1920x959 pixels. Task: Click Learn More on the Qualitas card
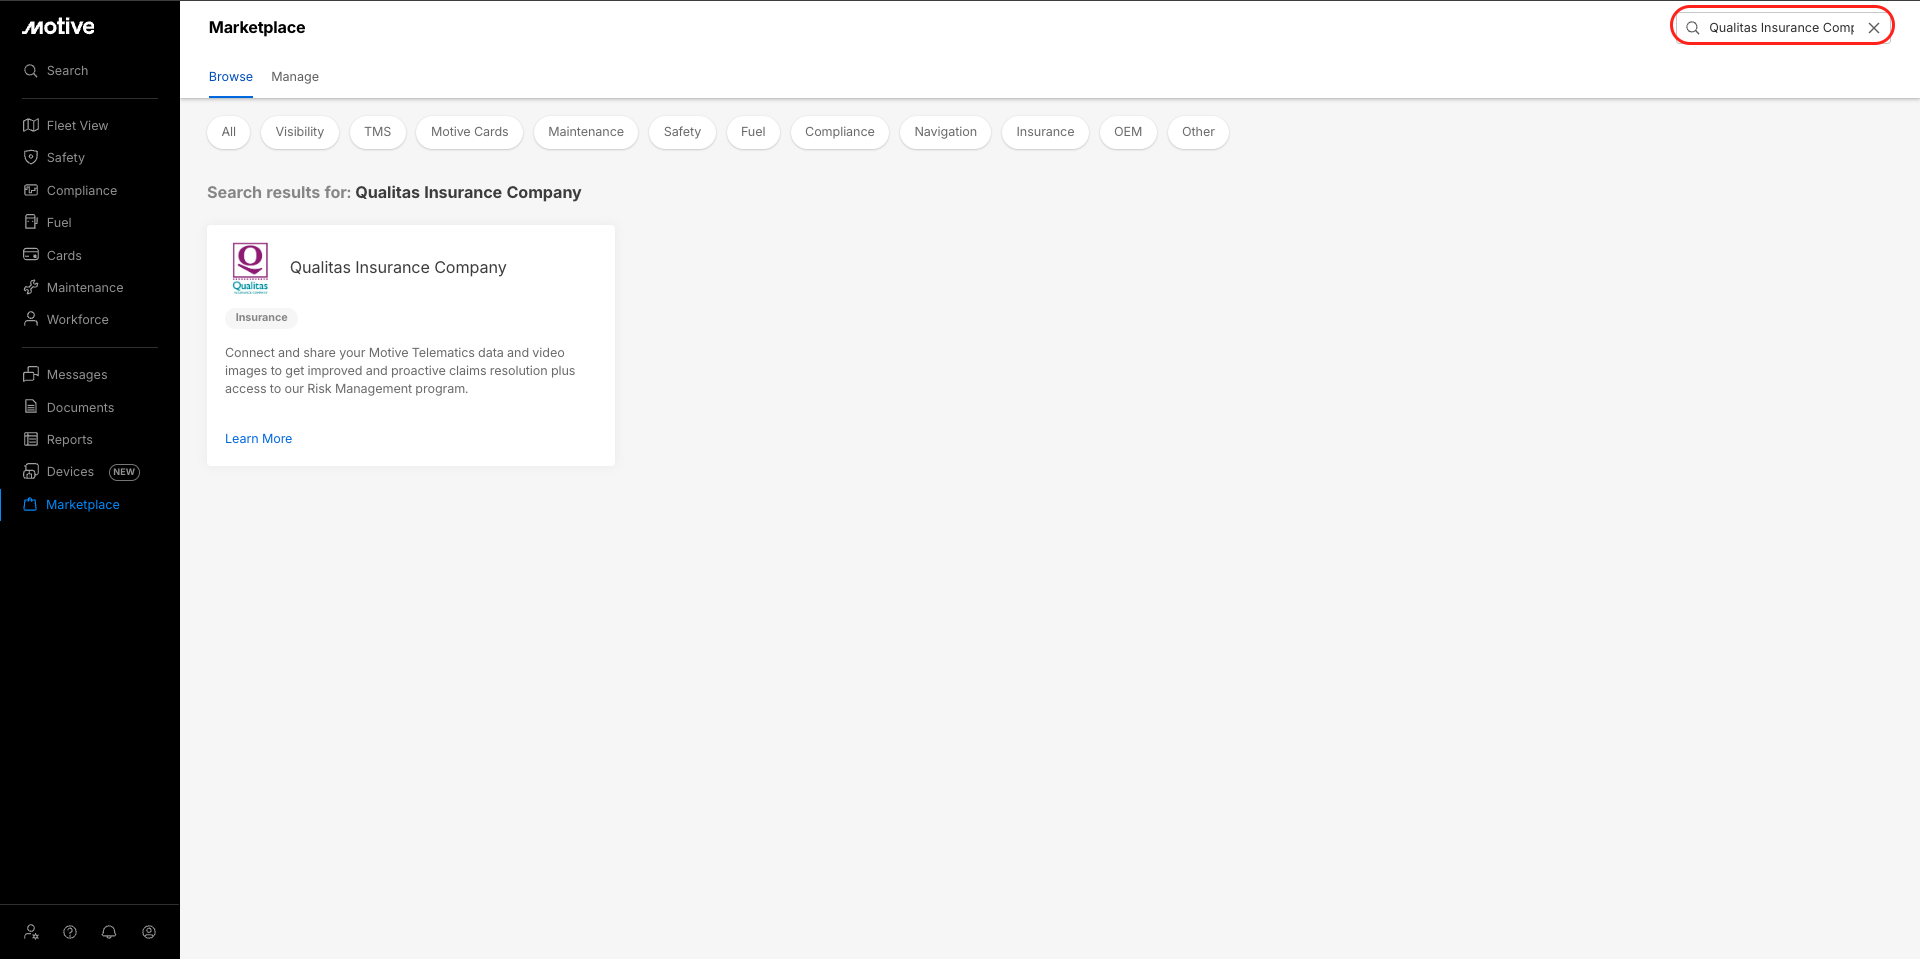click(x=259, y=439)
